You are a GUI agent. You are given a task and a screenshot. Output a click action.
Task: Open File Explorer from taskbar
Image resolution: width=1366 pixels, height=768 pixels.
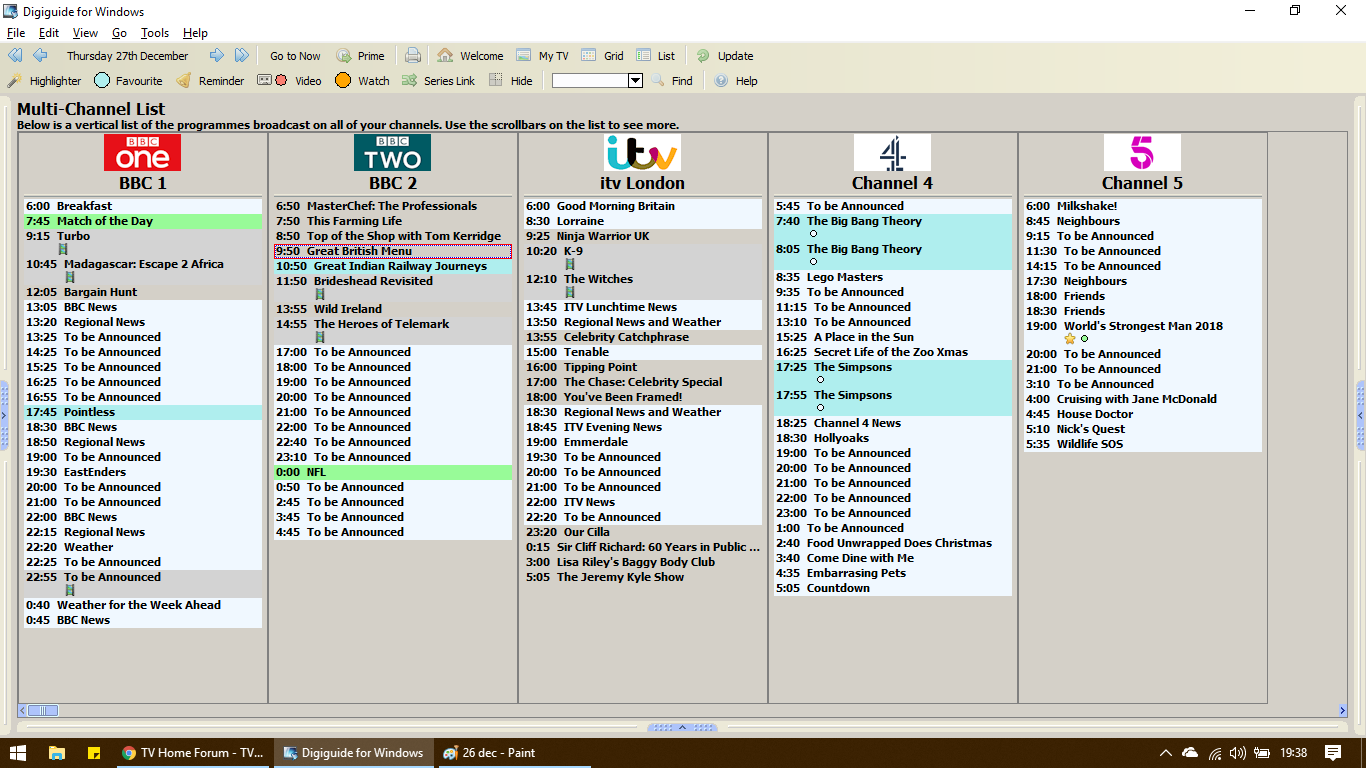pos(56,753)
